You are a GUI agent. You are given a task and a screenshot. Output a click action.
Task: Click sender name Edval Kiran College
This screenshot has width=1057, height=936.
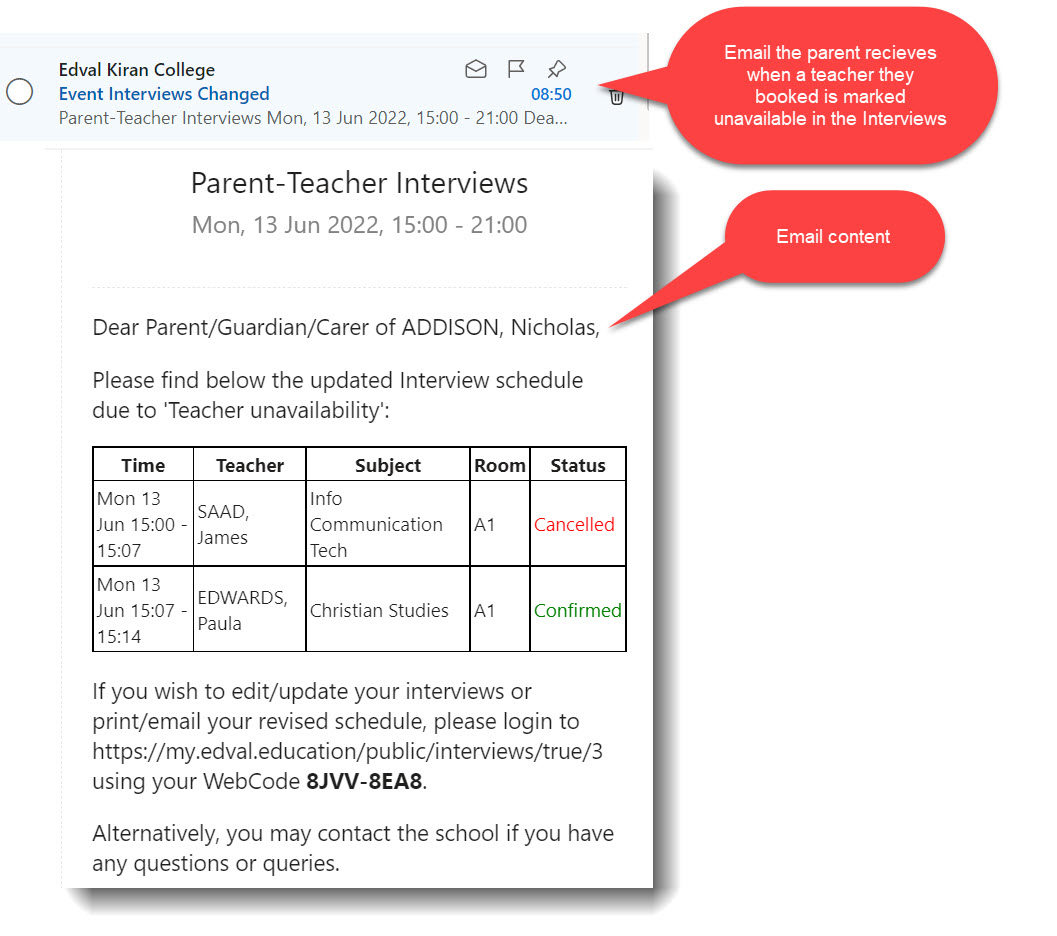click(137, 69)
